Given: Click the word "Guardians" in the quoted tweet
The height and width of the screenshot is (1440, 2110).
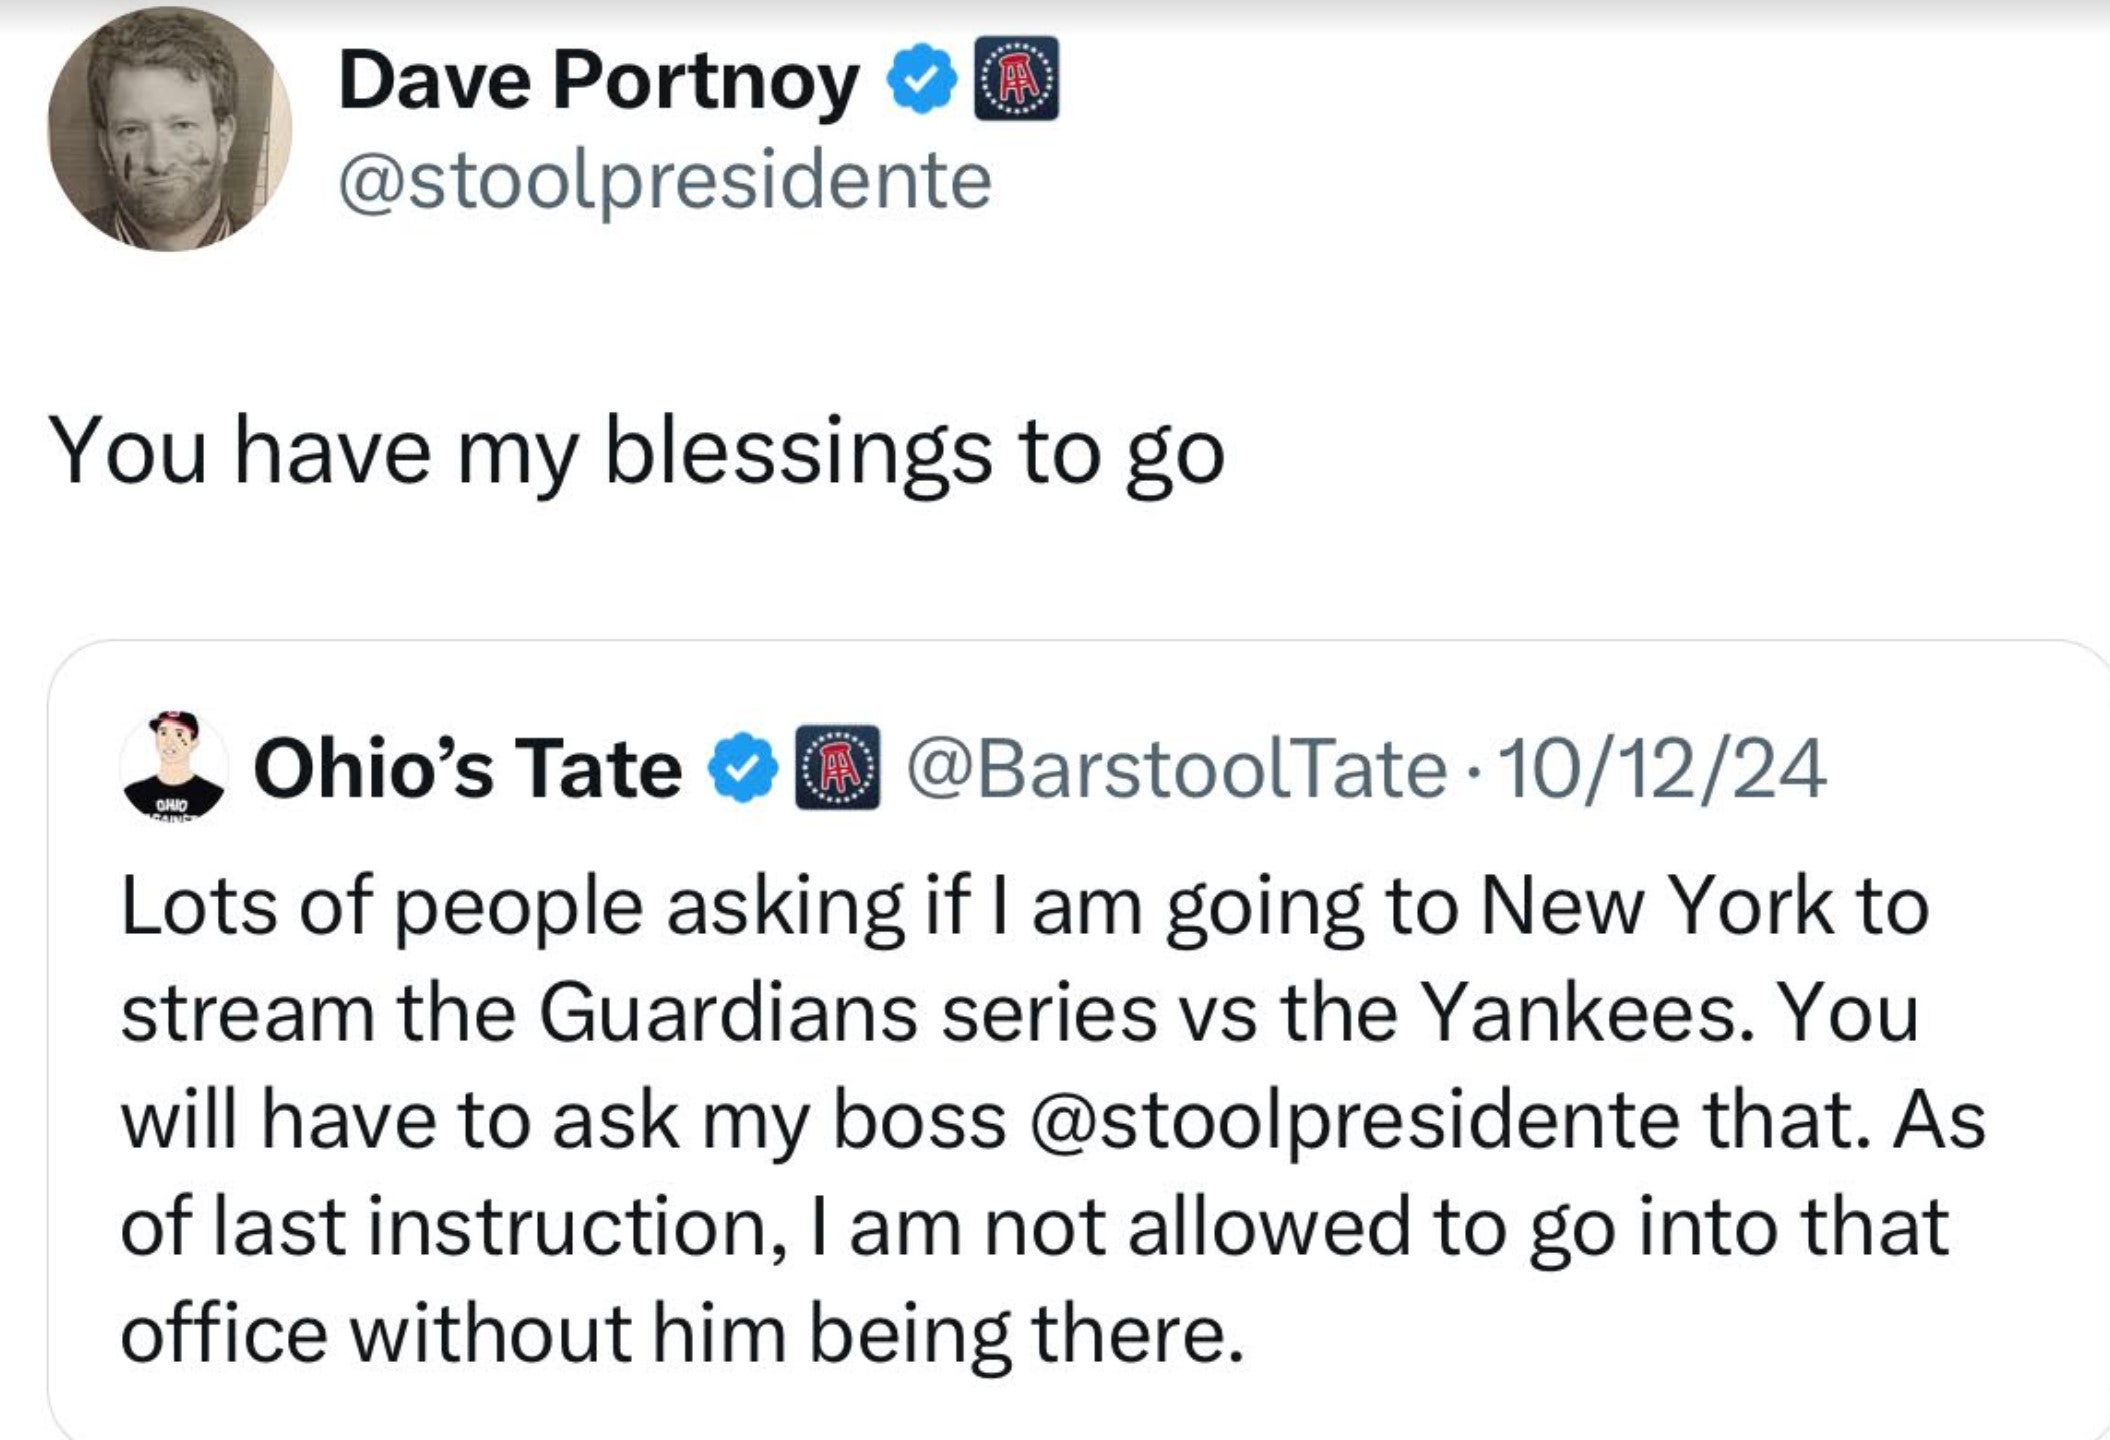Looking at the screenshot, I should click(x=728, y=1013).
